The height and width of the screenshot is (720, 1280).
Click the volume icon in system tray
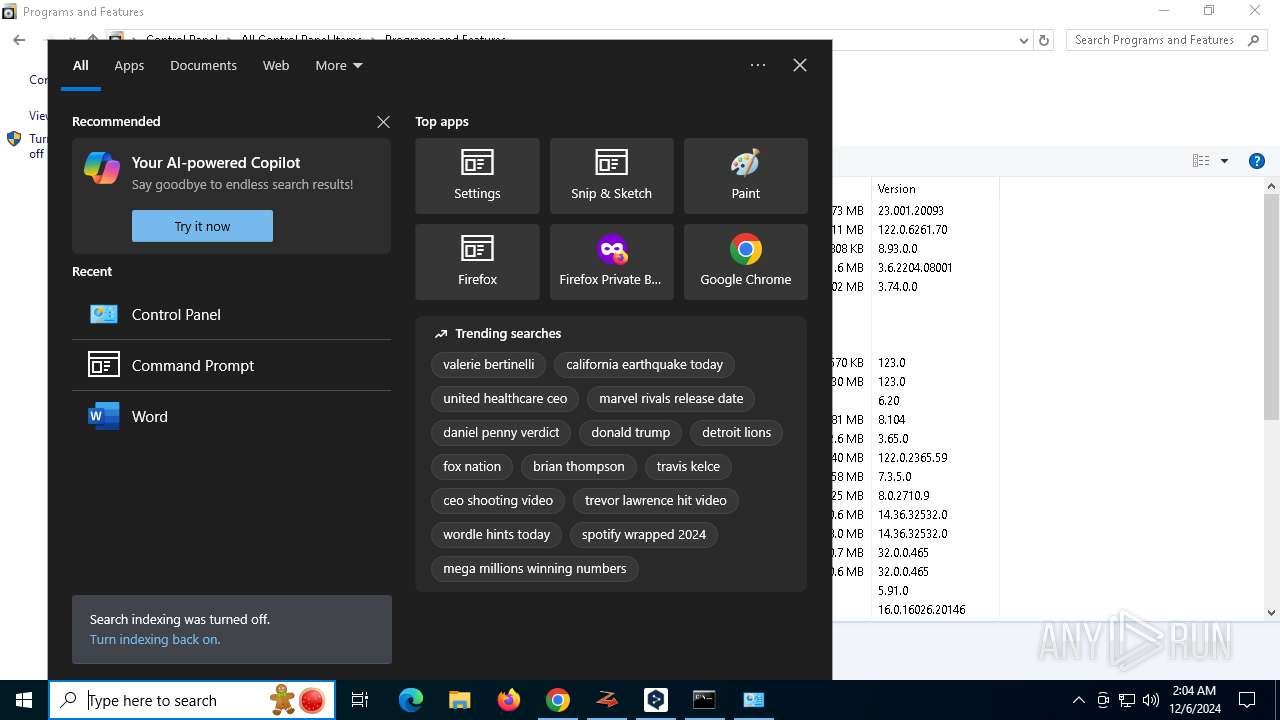coord(1151,700)
